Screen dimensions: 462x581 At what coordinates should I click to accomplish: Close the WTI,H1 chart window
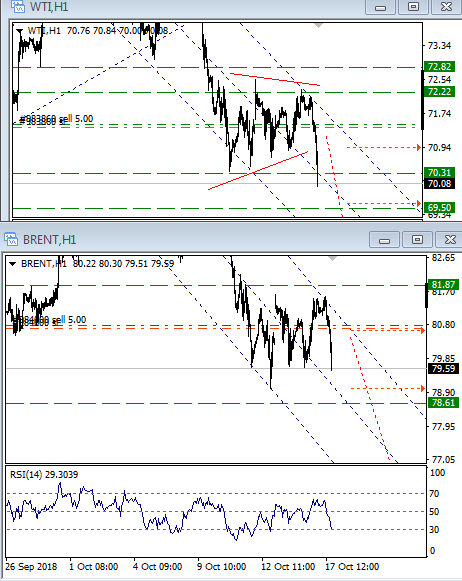coord(446,7)
